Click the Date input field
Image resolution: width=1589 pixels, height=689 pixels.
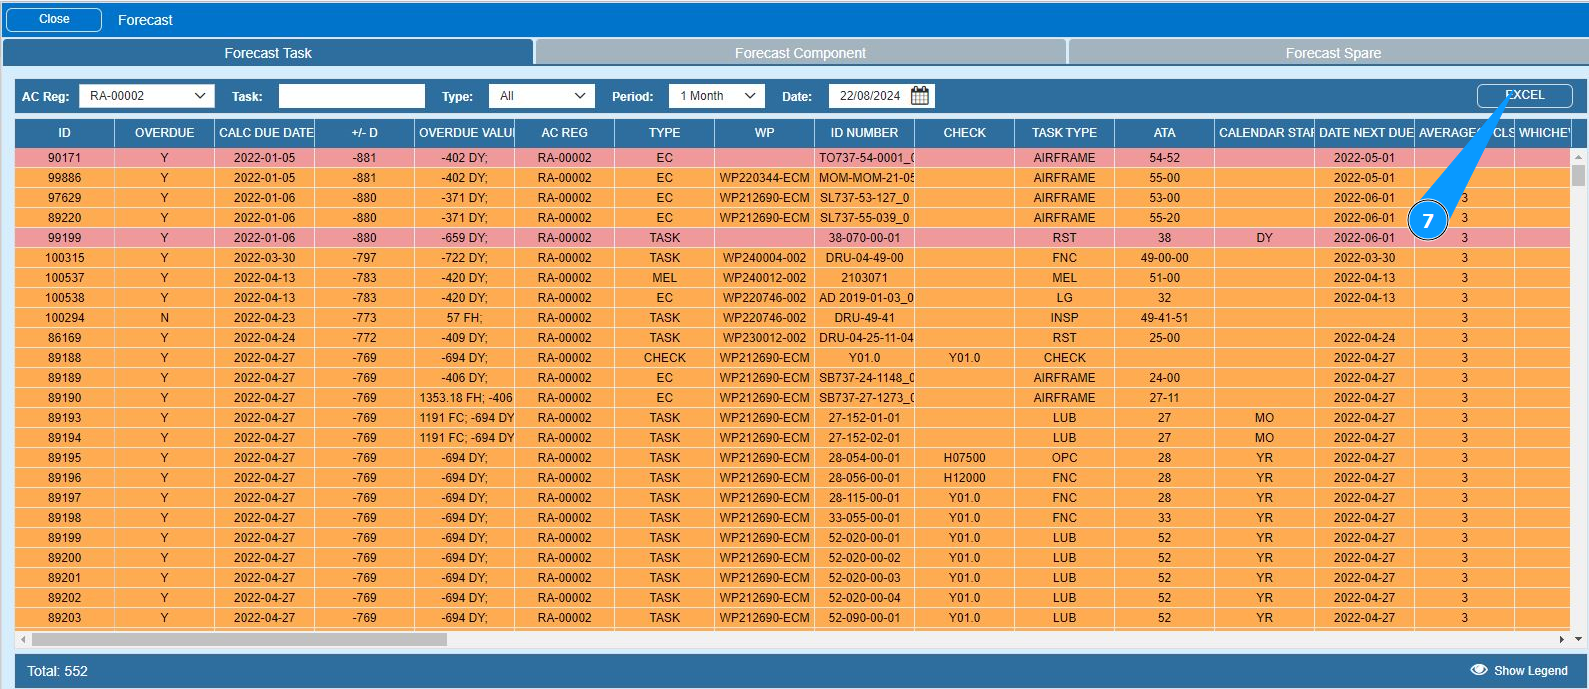coord(868,96)
